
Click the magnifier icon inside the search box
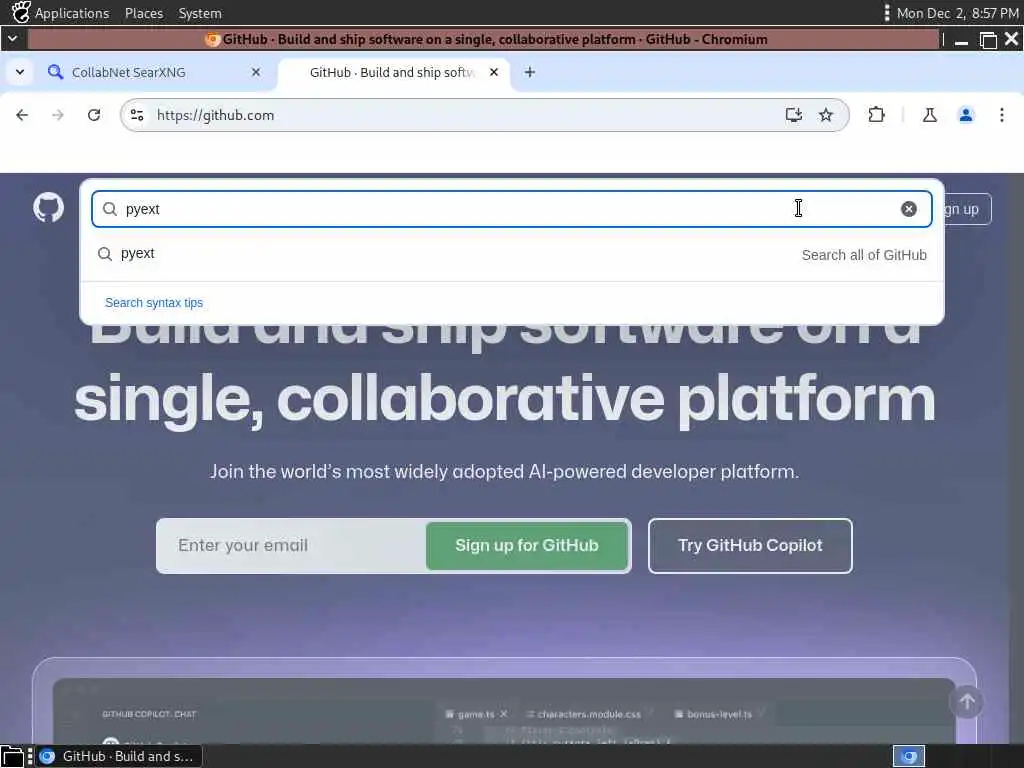pos(110,209)
